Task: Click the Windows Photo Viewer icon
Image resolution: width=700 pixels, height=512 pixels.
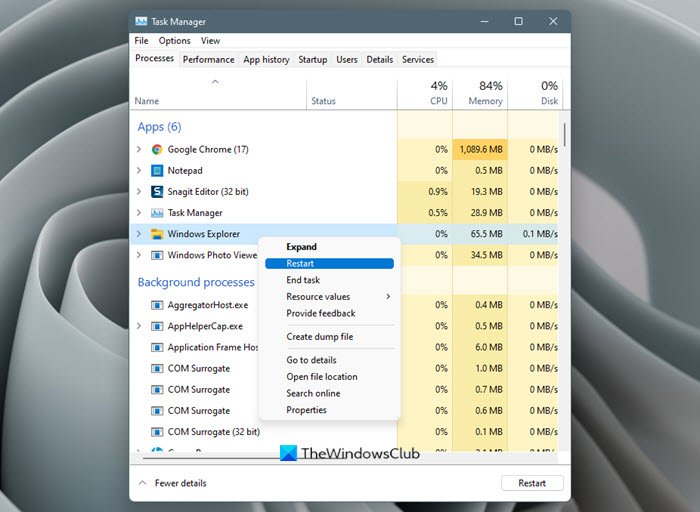Action: (157, 255)
